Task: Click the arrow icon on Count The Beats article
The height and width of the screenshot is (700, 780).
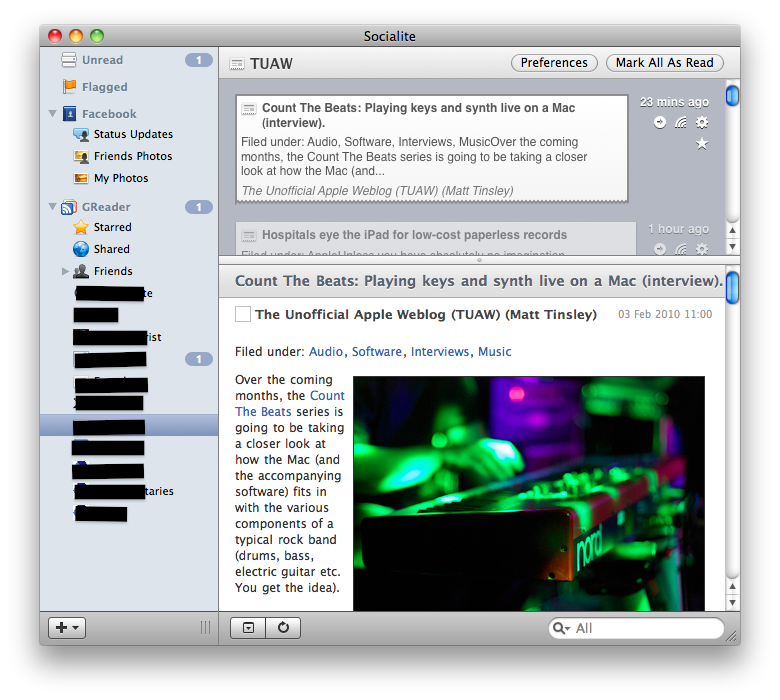Action: click(660, 123)
